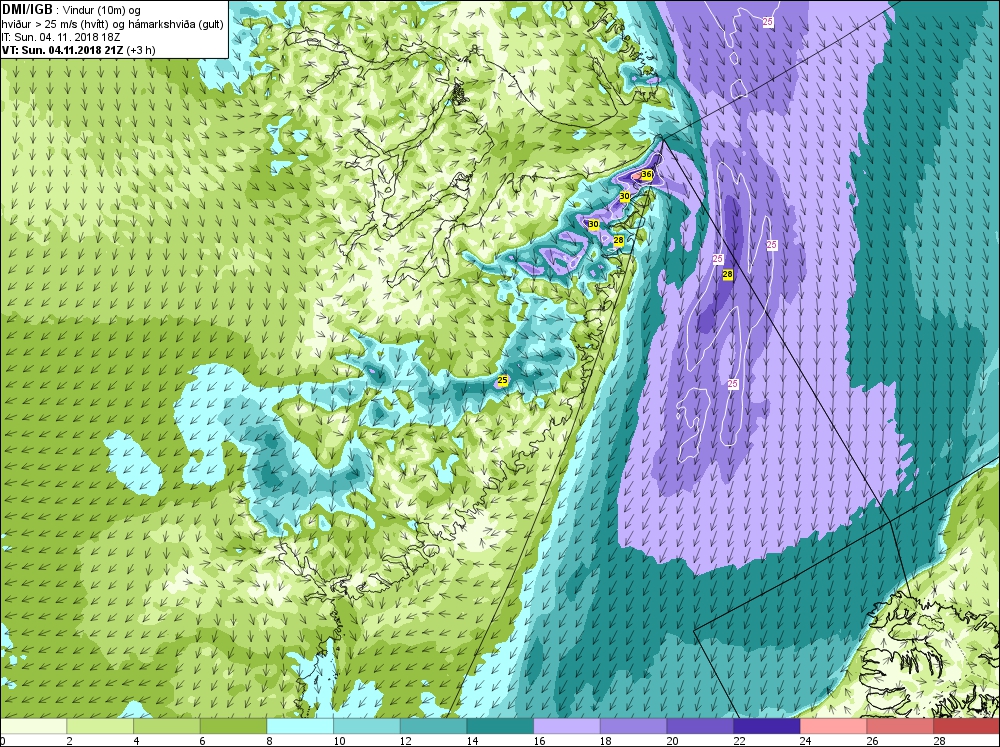Pick the 22–24 m/s indigo legend swatch
1000x747 pixels.
(x=766, y=726)
